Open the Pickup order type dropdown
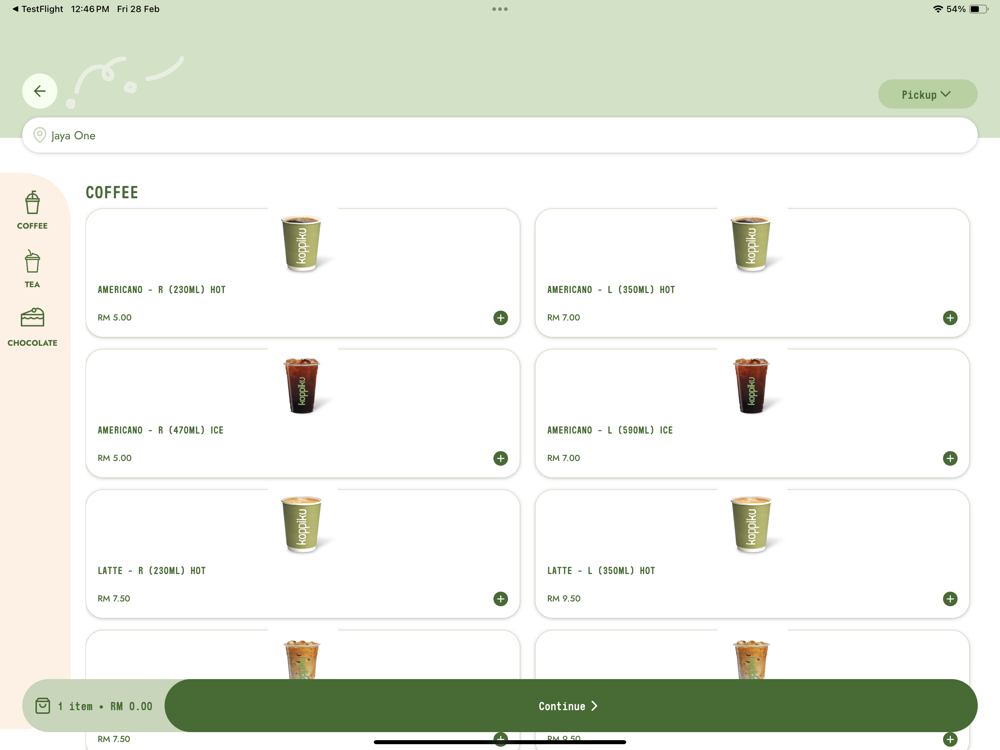This screenshot has width=1000, height=750. (x=927, y=94)
